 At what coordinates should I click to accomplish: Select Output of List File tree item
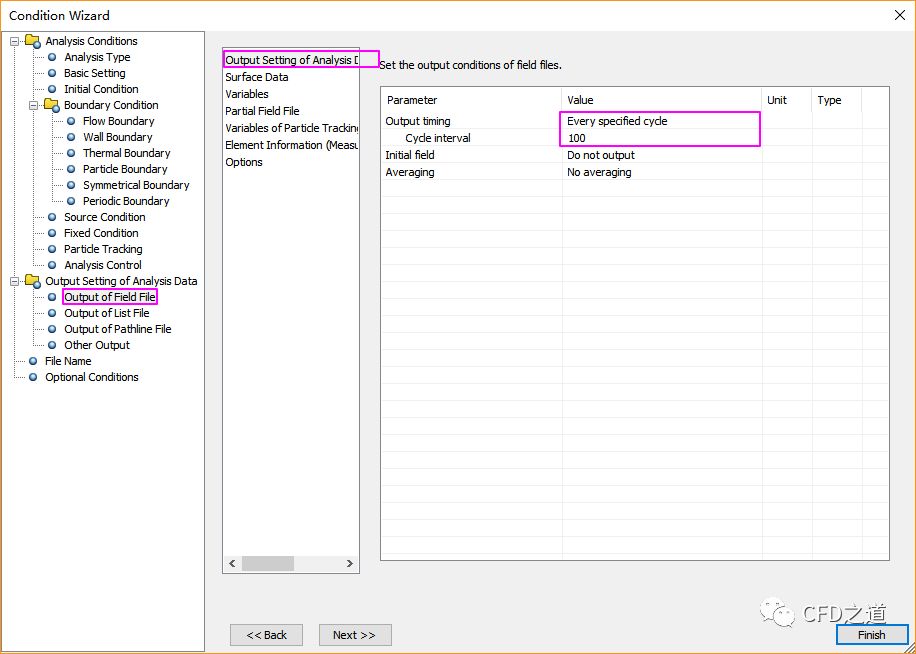106,313
